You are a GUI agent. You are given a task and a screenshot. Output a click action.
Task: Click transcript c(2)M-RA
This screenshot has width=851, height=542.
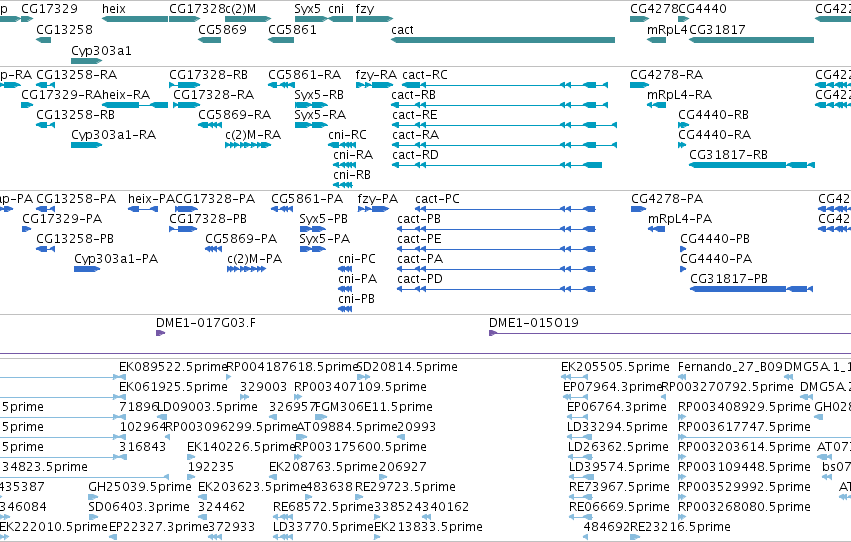coord(253,135)
